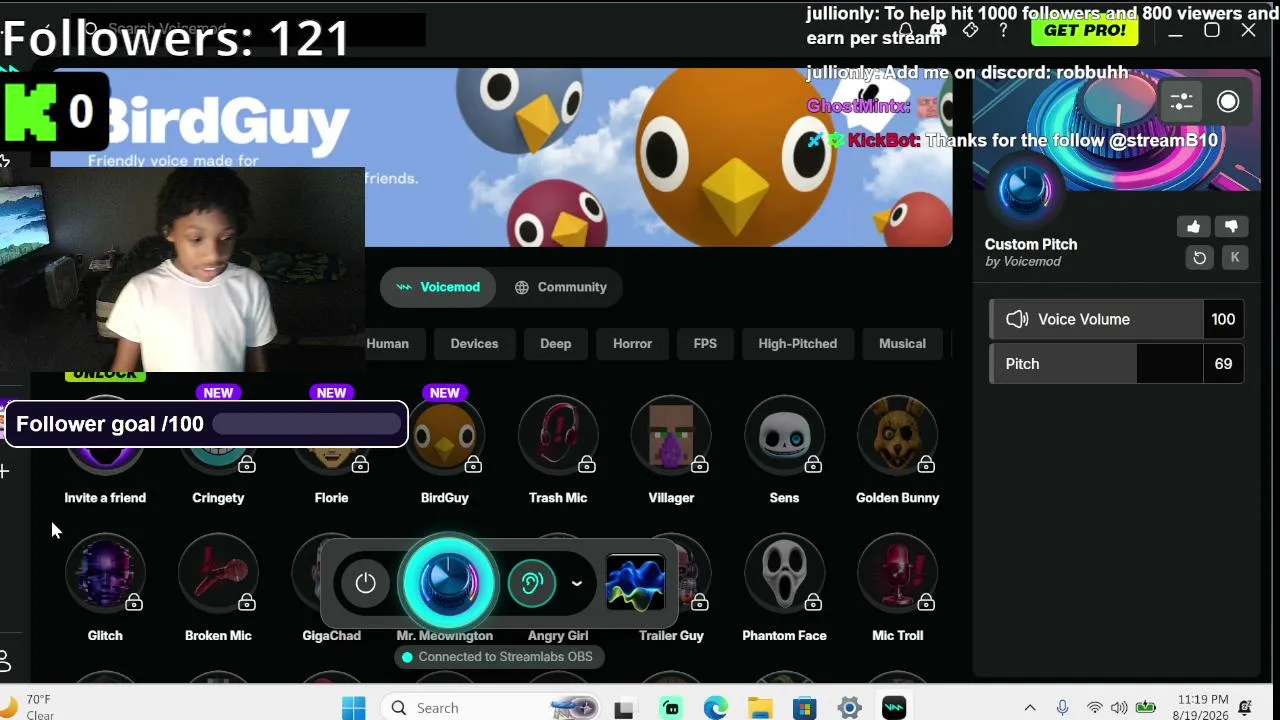1280x720 pixels.
Task: Click the Mr. Meowington voice label
Action: click(445, 635)
